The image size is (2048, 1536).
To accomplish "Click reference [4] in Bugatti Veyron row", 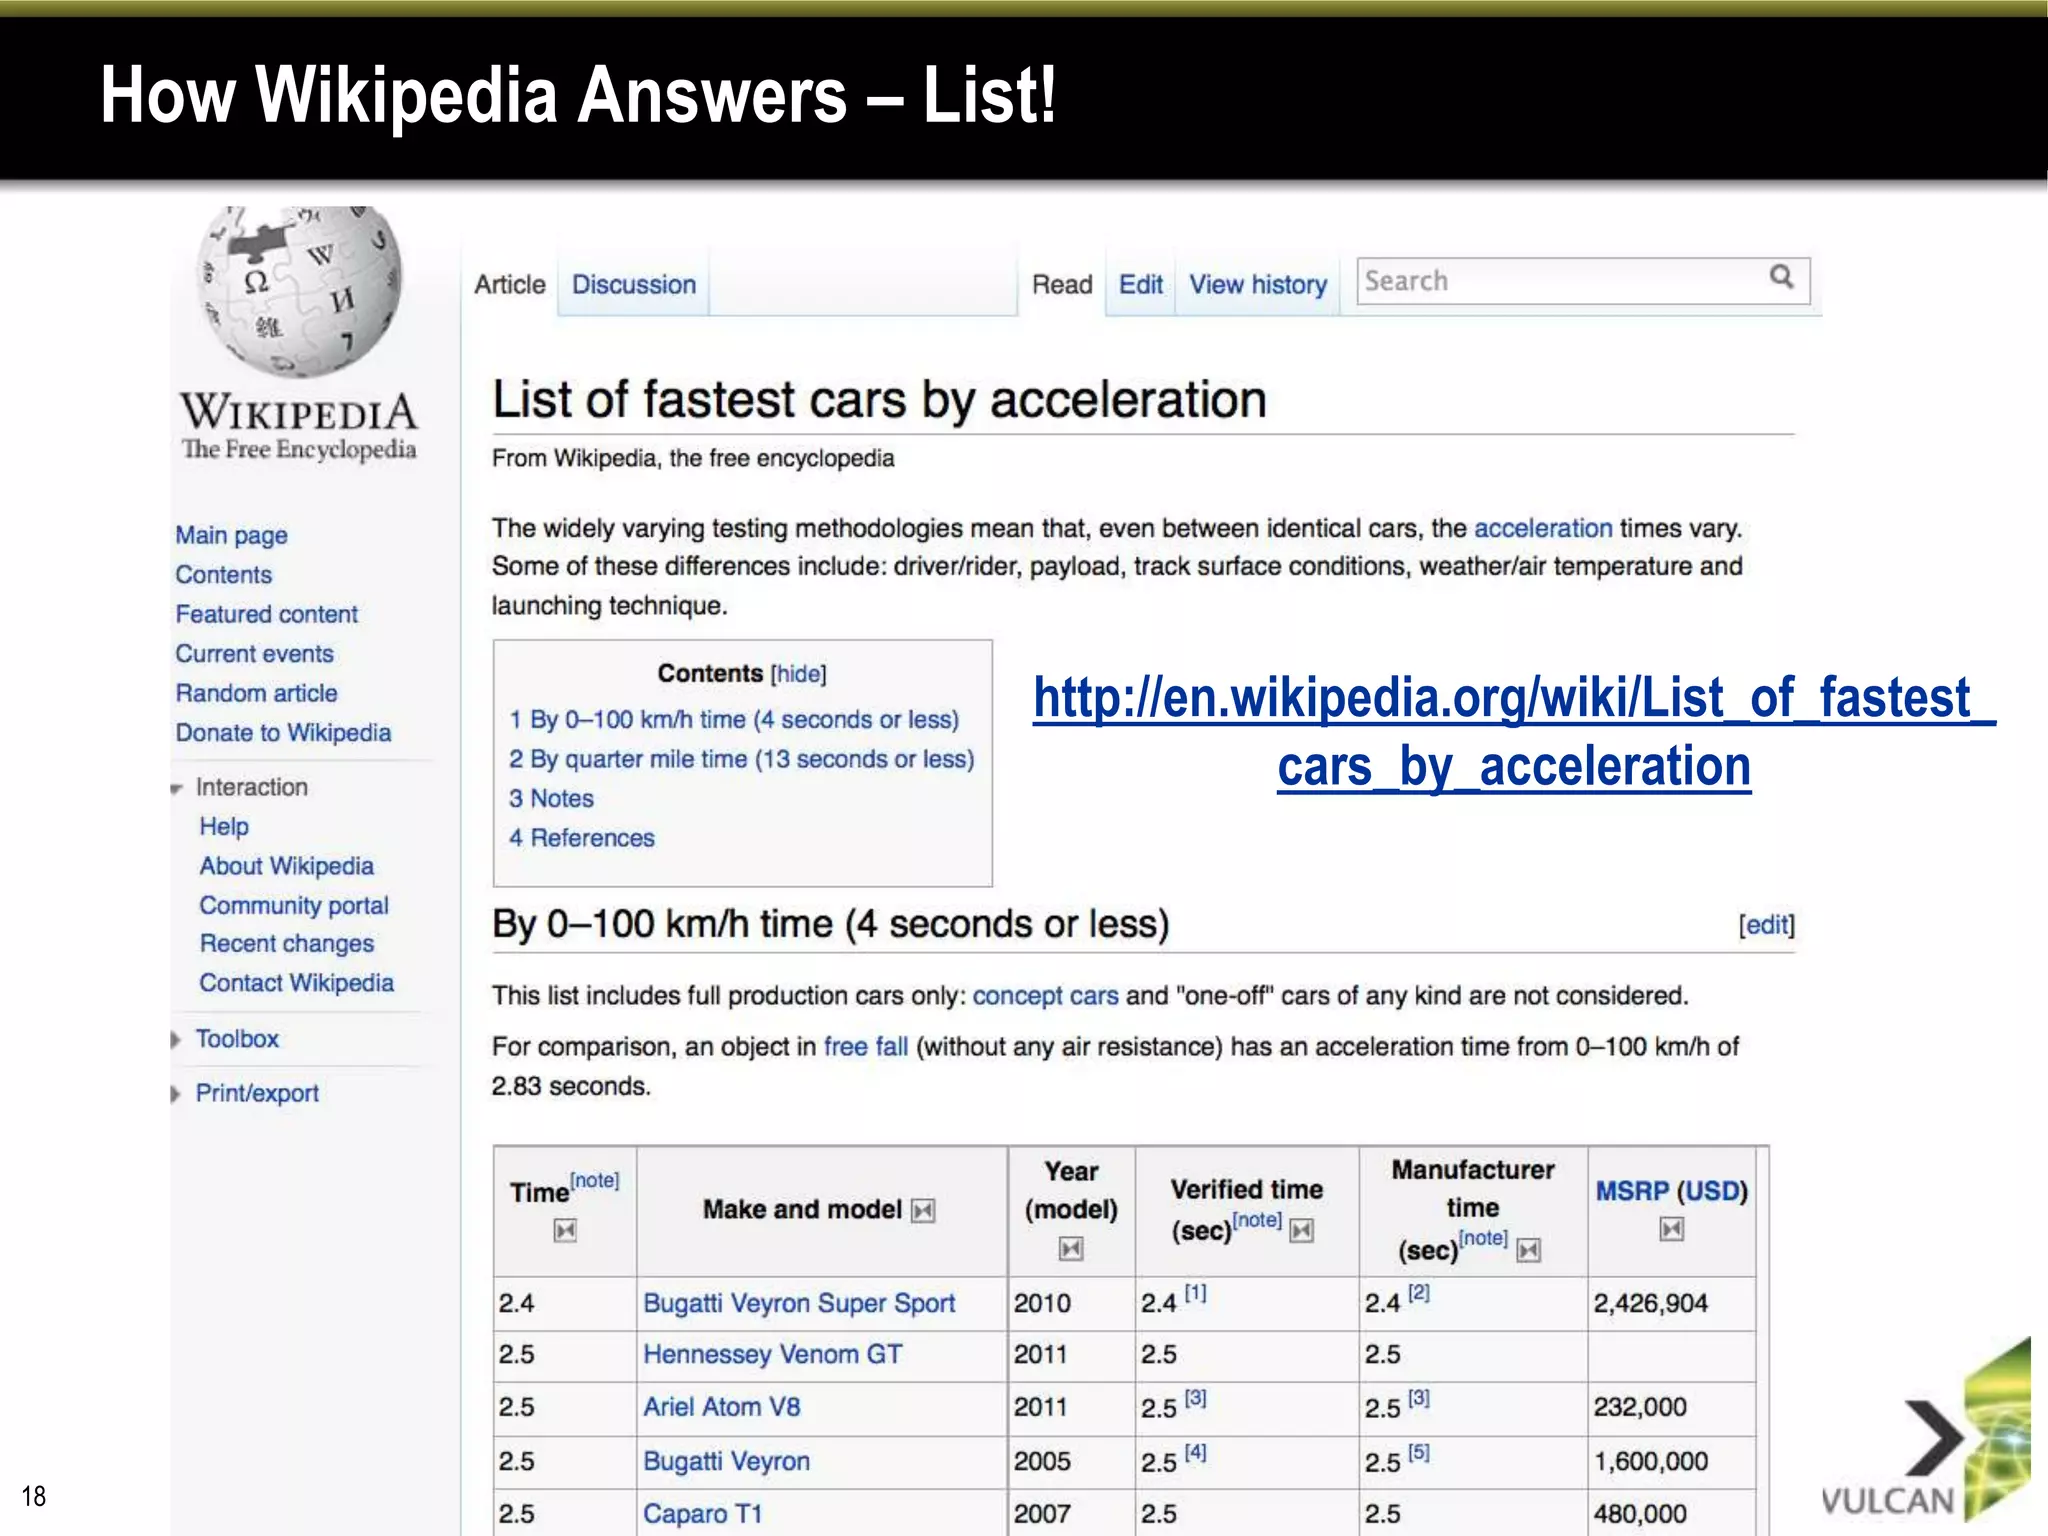I will point(1196,1452).
